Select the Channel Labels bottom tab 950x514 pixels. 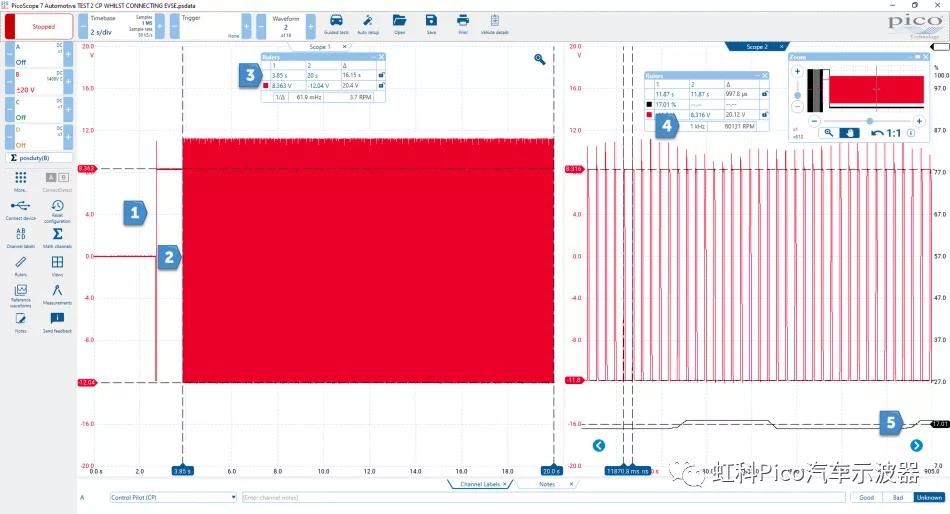[x=480, y=484]
